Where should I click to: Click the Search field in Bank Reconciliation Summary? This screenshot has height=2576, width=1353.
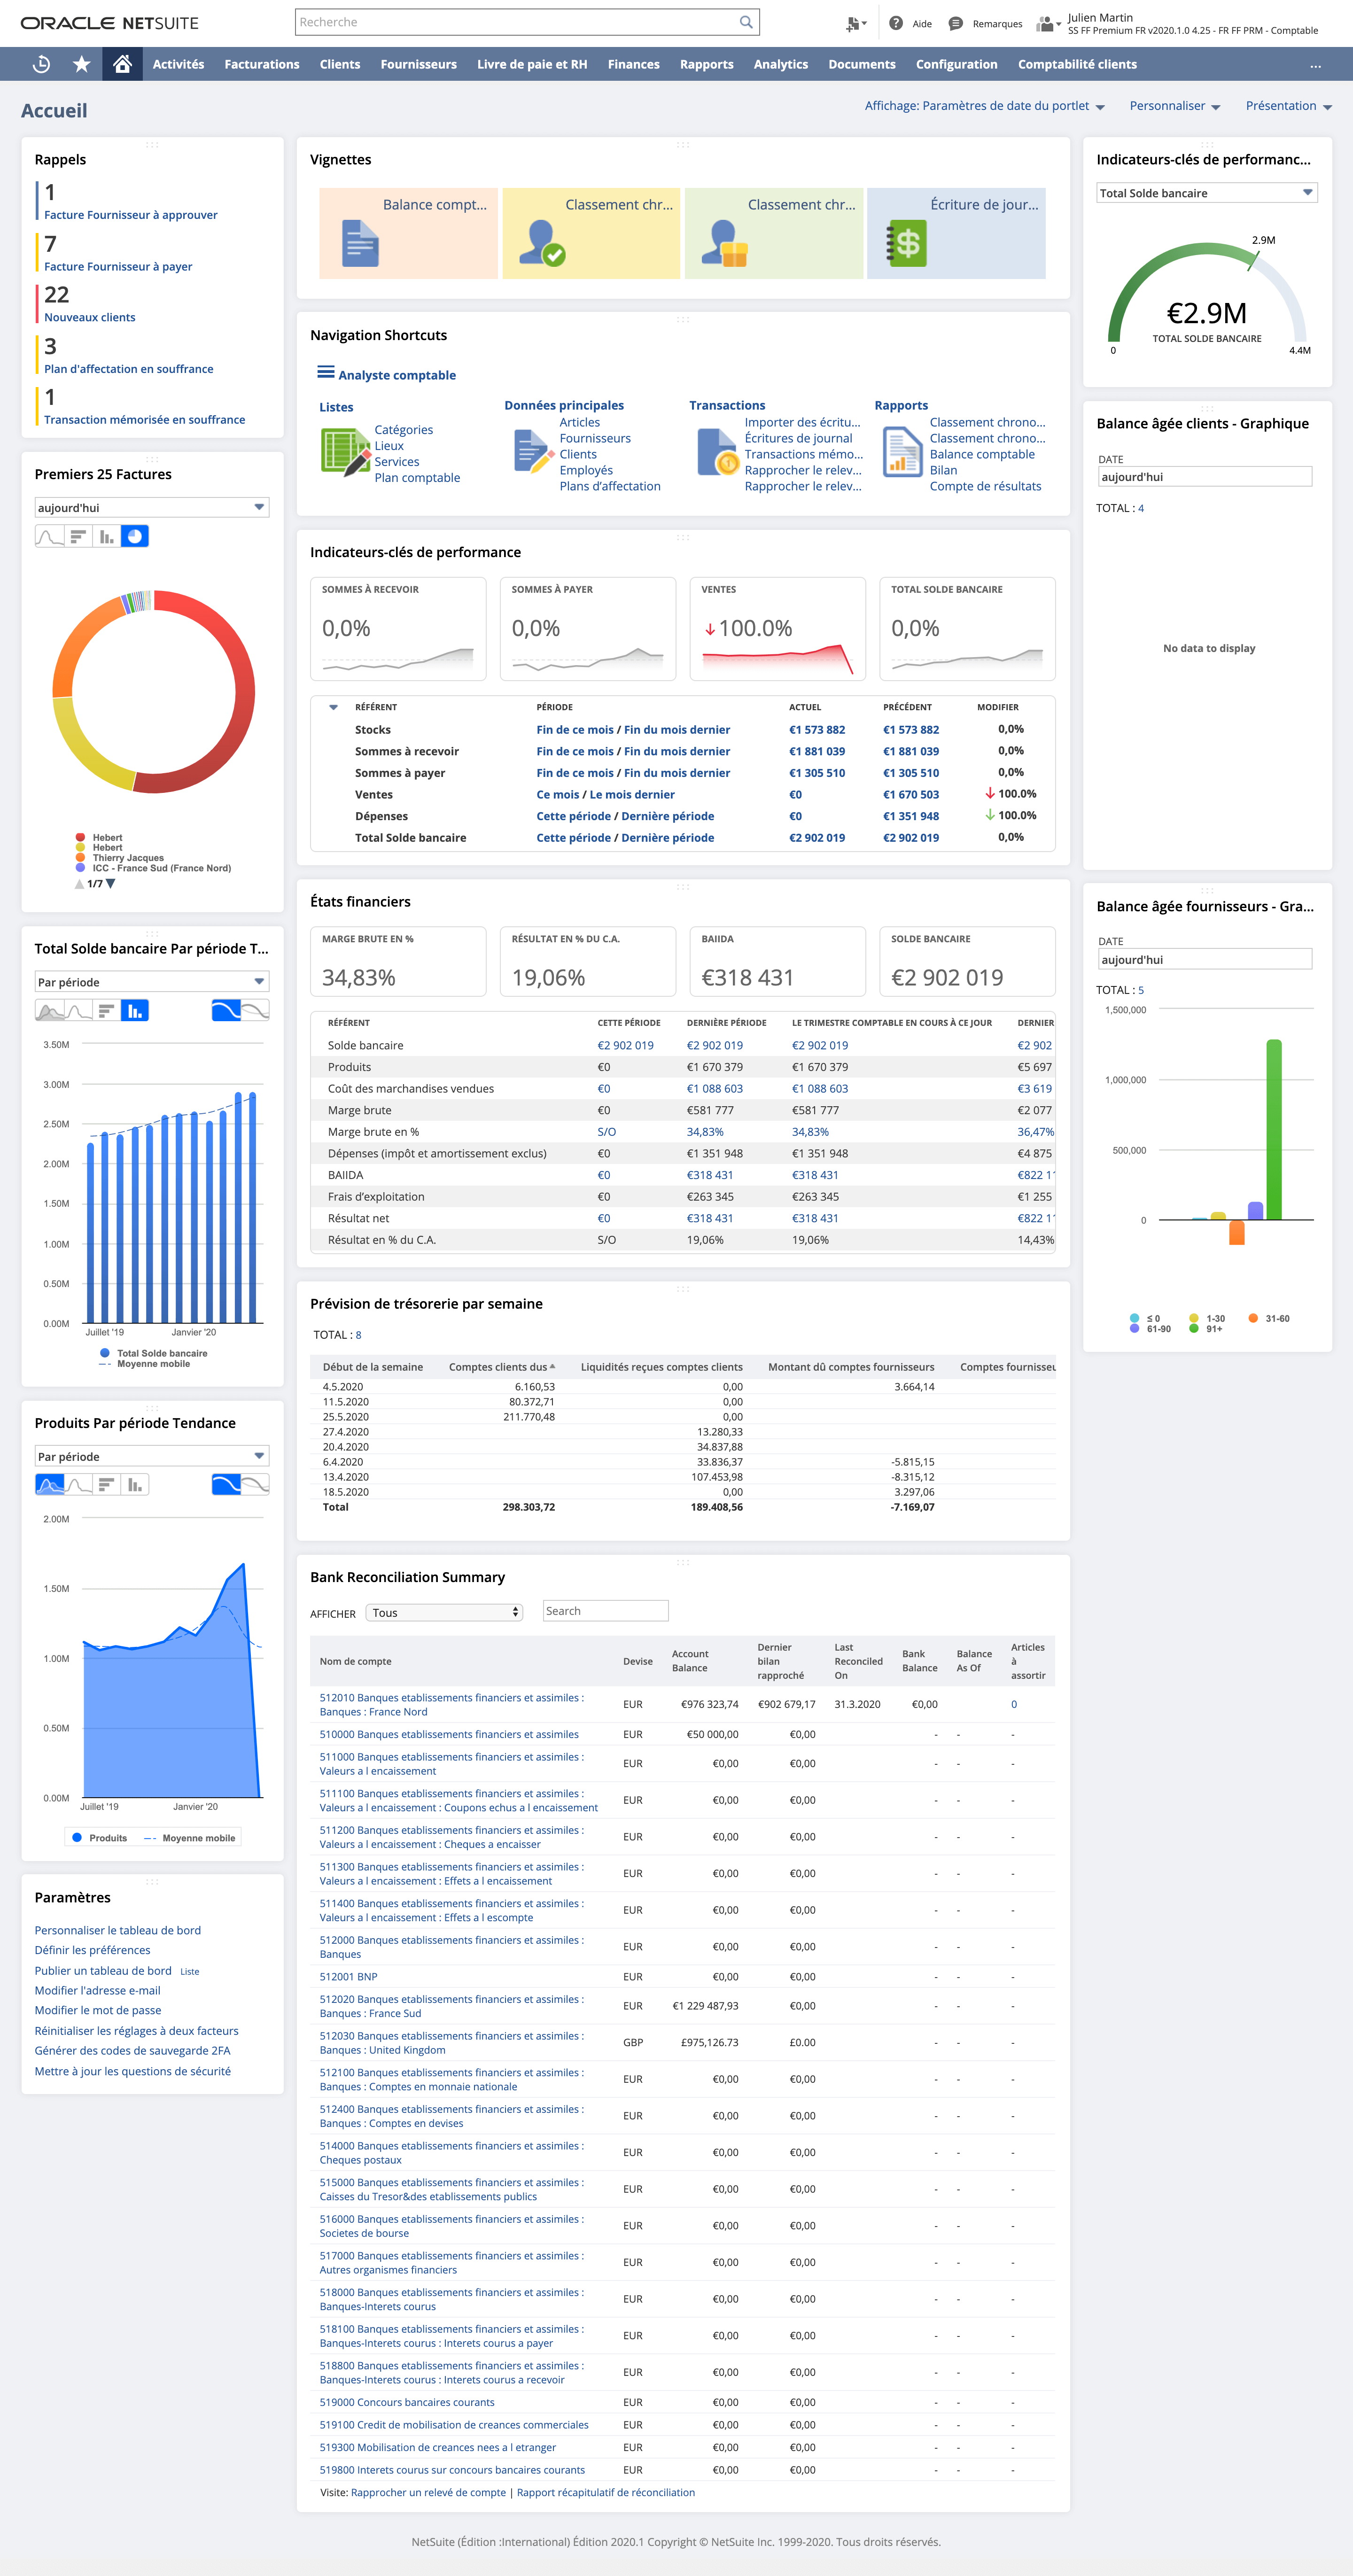click(605, 1611)
